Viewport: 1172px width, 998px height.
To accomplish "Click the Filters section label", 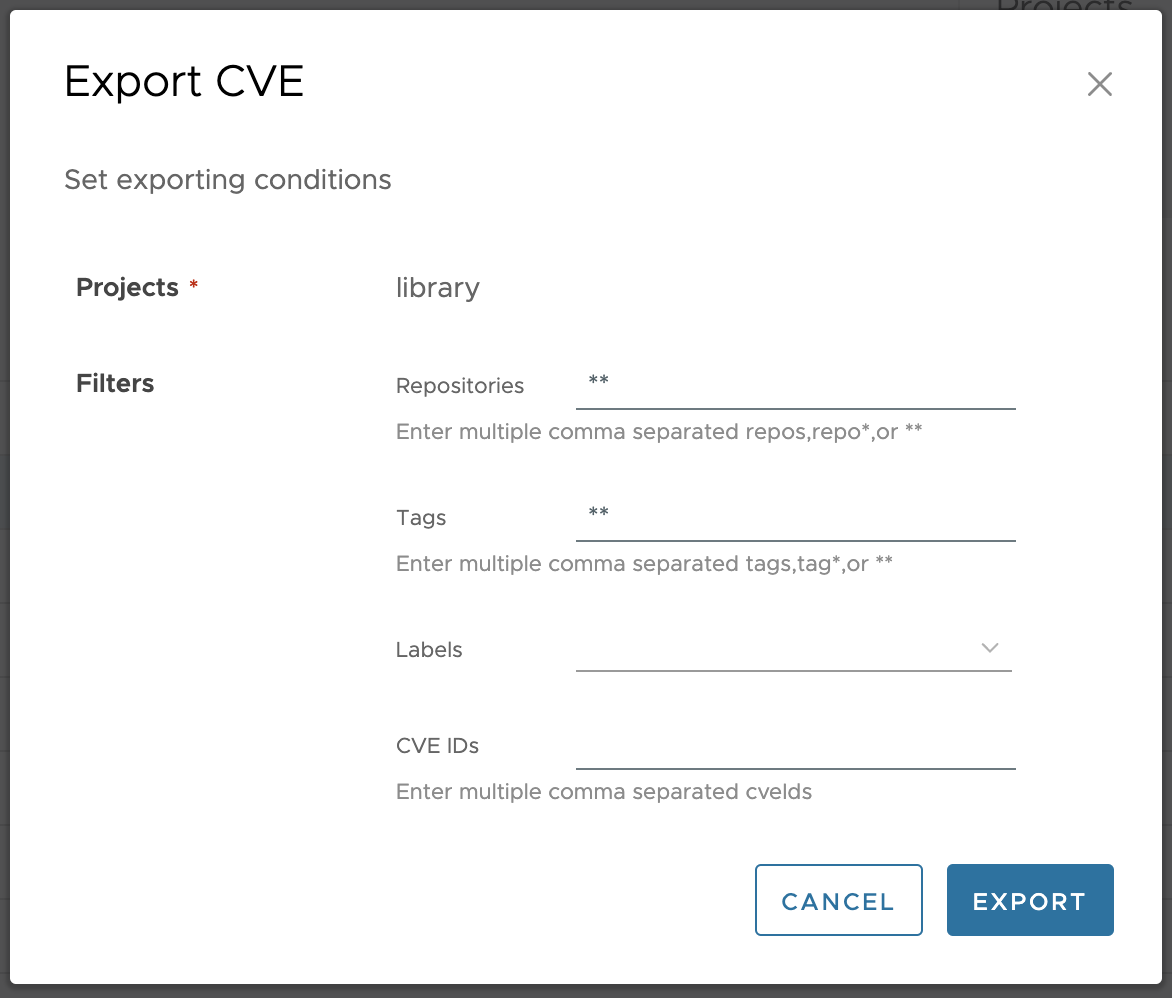I will point(114,383).
